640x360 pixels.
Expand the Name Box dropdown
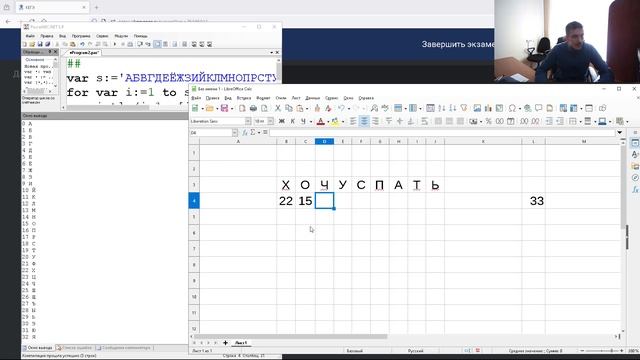click(235, 133)
